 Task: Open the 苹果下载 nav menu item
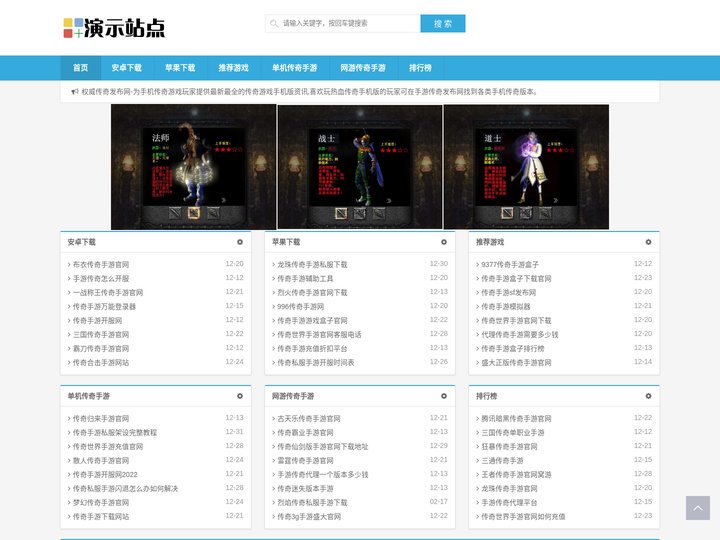pos(180,68)
